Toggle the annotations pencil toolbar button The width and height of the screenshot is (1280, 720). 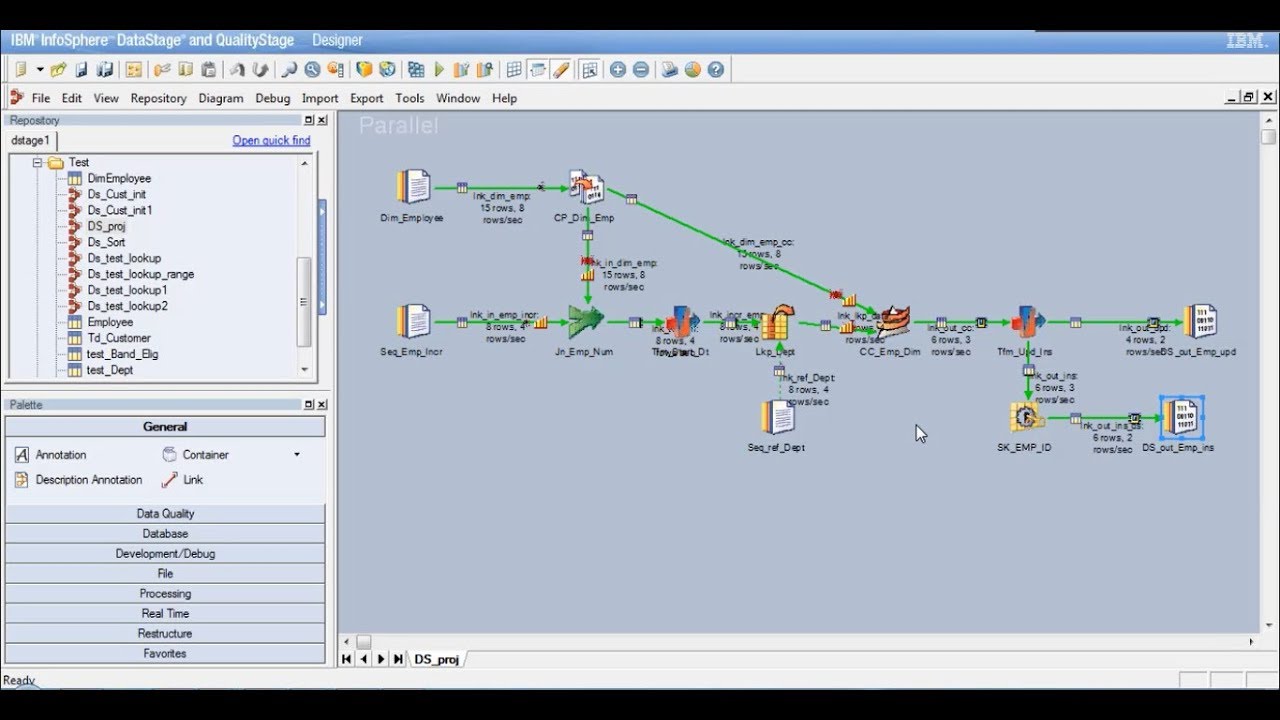pyautogui.click(x=561, y=70)
